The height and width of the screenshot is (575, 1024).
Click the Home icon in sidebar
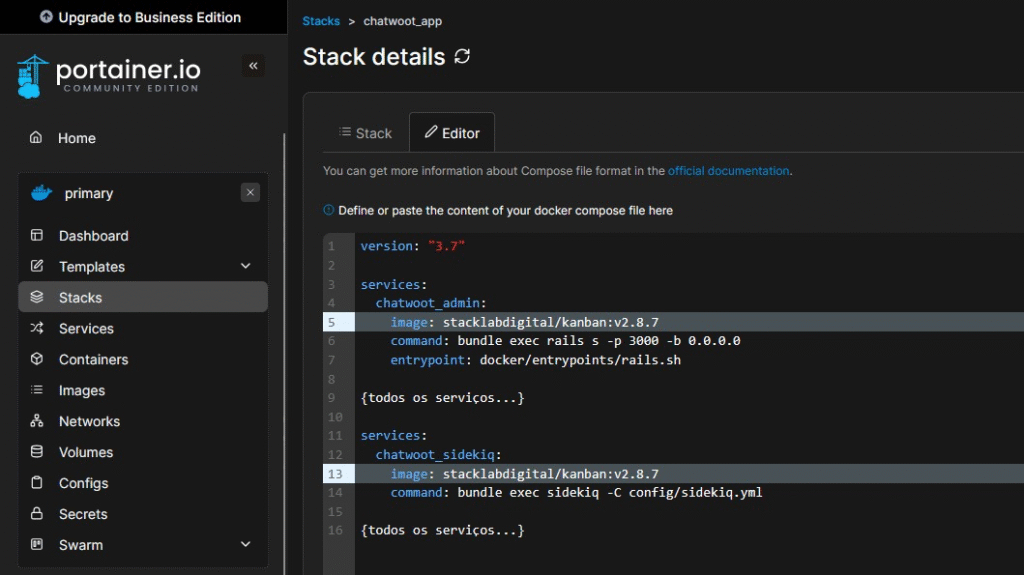(37, 138)
